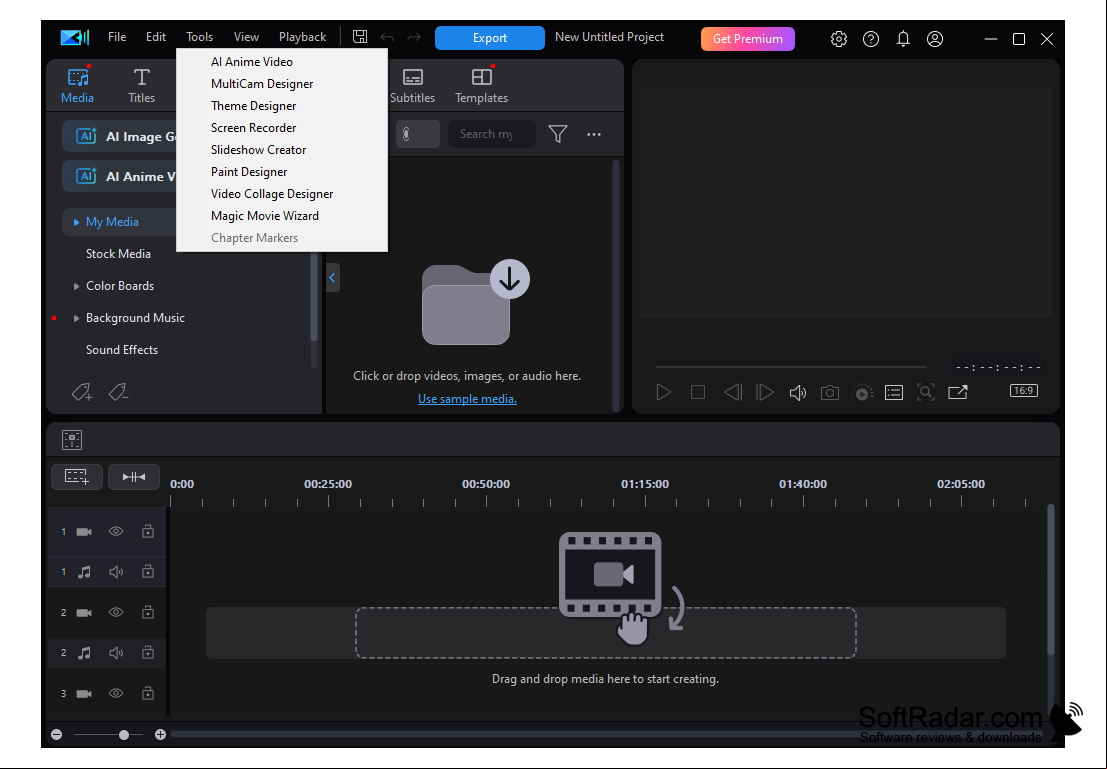The height and width of the screenshot is (769, 1107).
Task: Hide video track 2 with eye icon
Action: pos(116,612)
